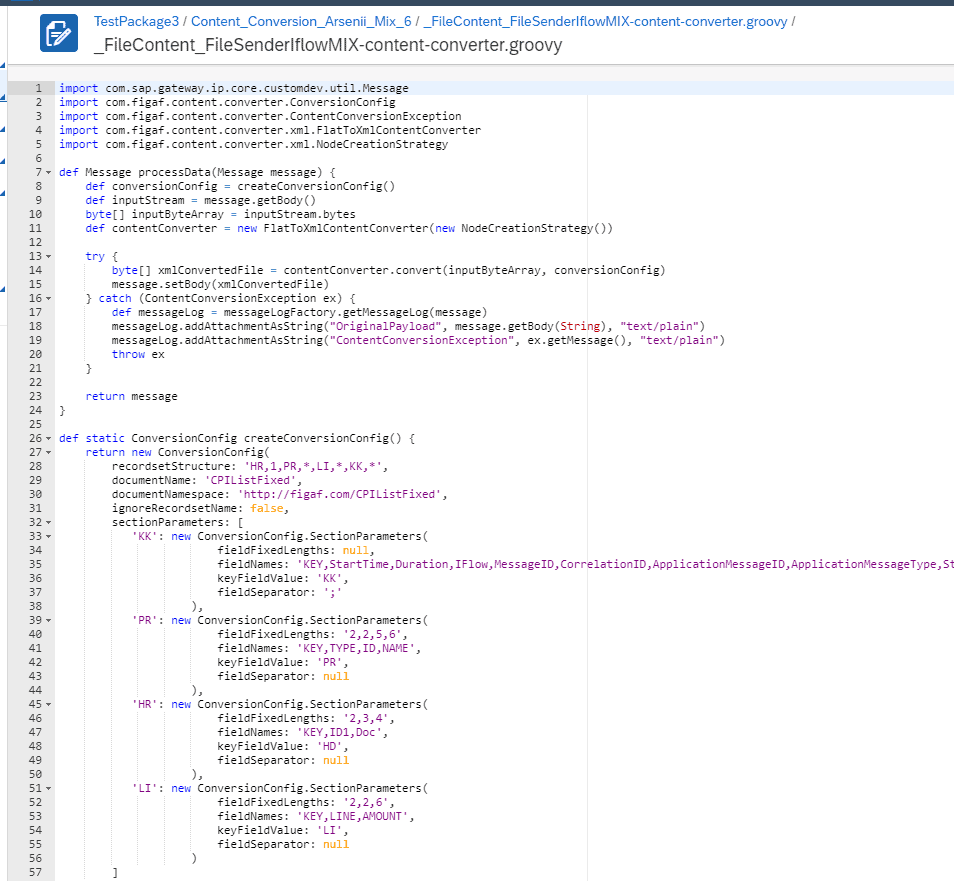The width and height of the screenshot is (954, 881).
Task: Click keyFieldValue 'PR' on line 42
Action: click(x=332, y=662)
